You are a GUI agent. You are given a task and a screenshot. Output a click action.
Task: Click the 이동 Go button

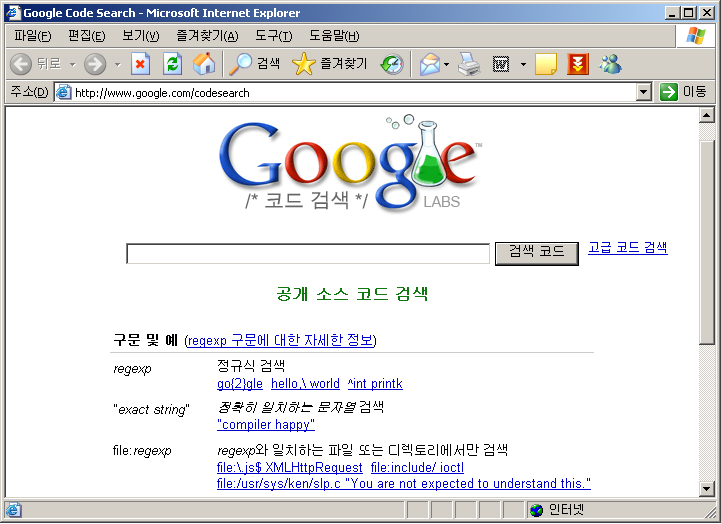click(x=683, y=92)
